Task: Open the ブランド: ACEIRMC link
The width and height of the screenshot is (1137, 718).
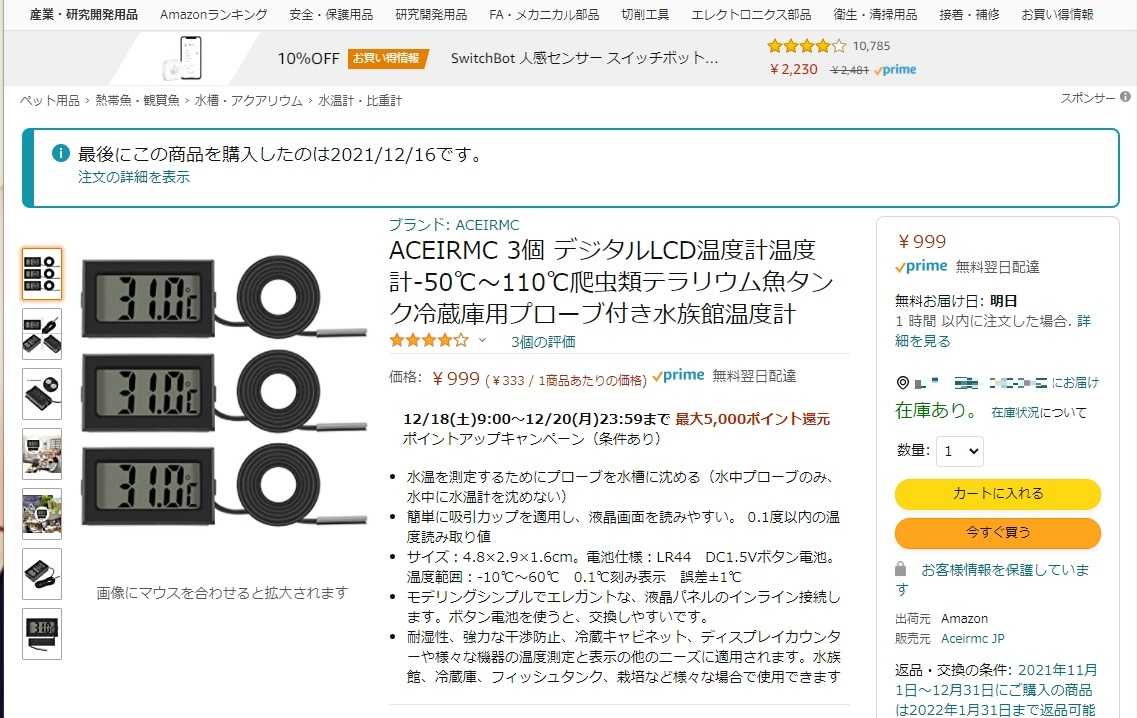Action: [x=454, y=225]
